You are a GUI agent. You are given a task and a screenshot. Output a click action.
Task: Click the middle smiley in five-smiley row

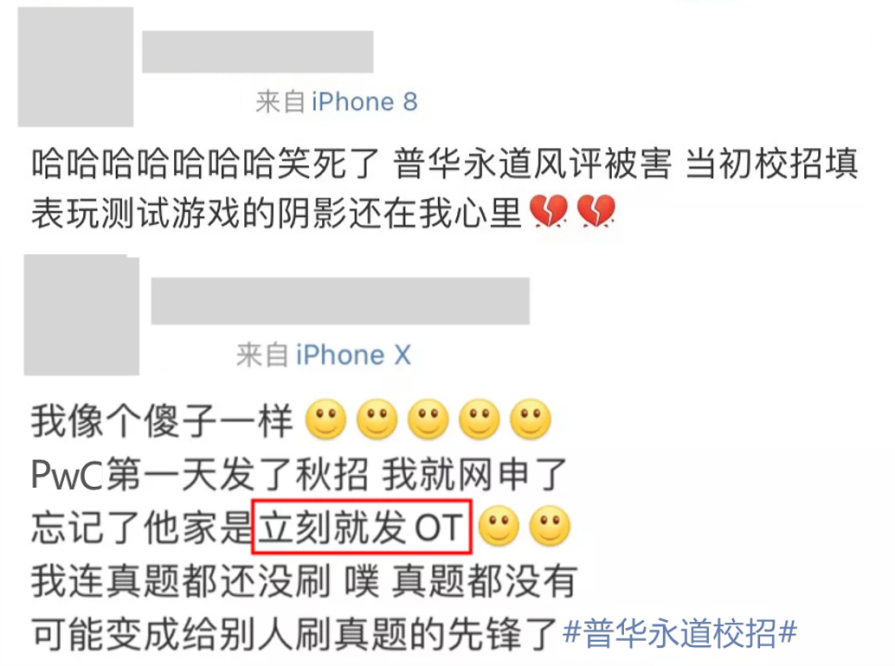coord(428,419)
